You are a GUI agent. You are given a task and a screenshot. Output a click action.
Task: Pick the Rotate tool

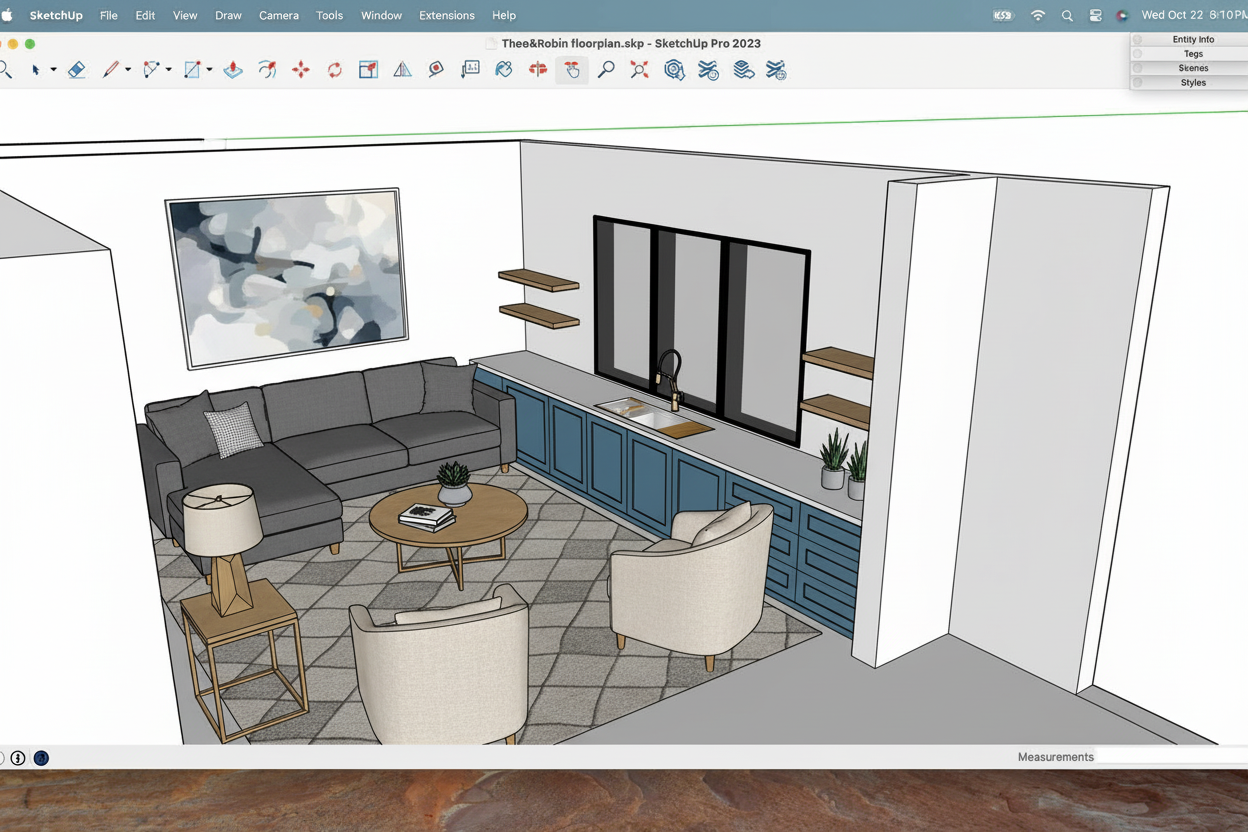[334, 70]
